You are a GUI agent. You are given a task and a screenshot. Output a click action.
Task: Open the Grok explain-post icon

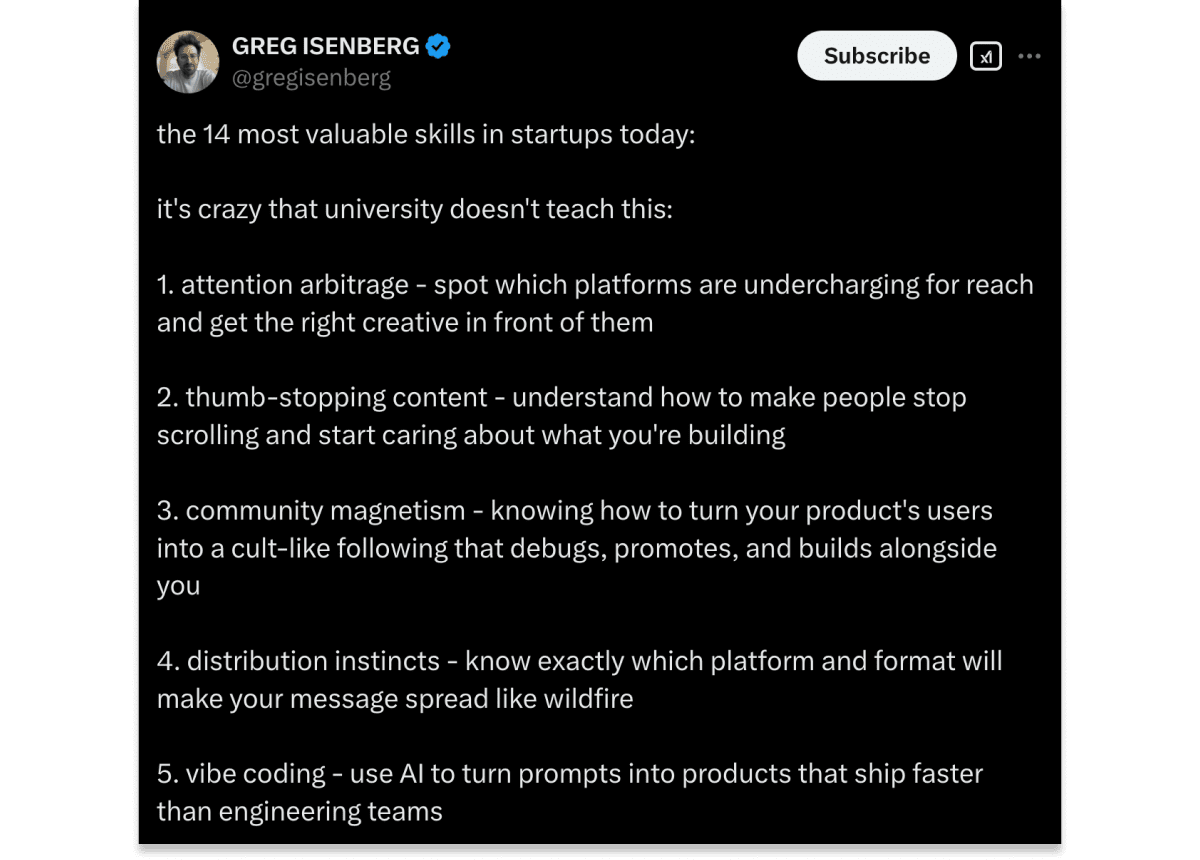point(986,56)
